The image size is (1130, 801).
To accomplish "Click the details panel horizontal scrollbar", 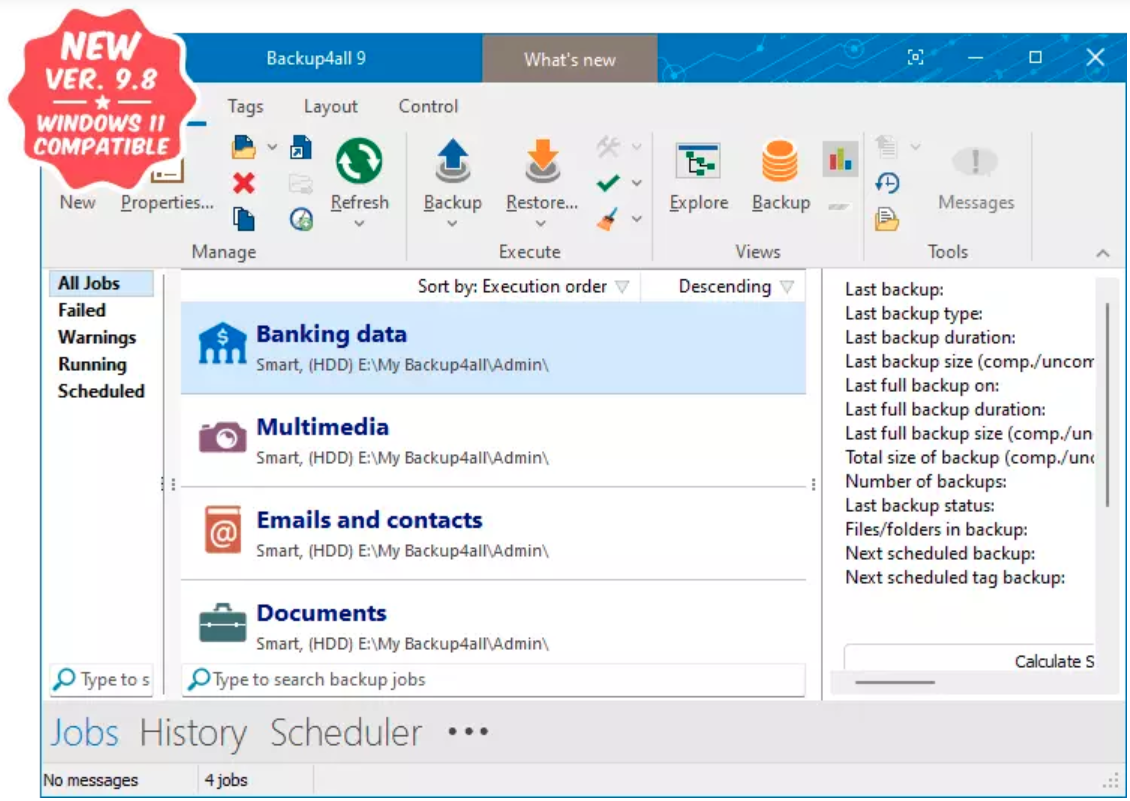I will coord(895,682).
